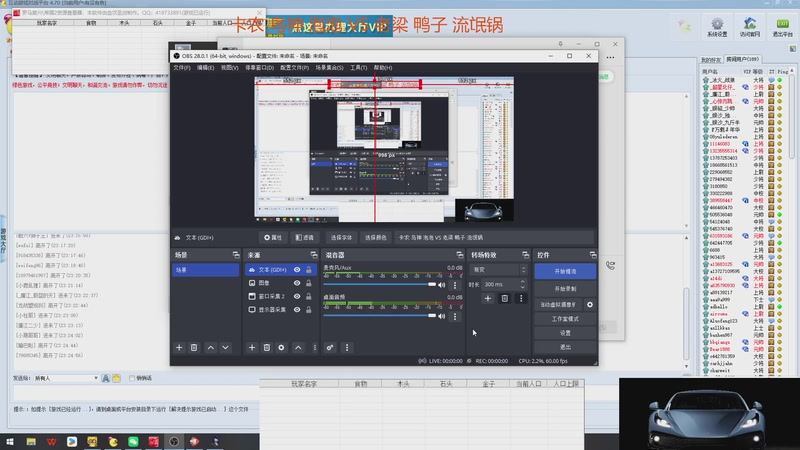Delete the selected source in 来源 dock
This screenshot has height=450, width=800.
pyautogui.click(x=267, y=347)
